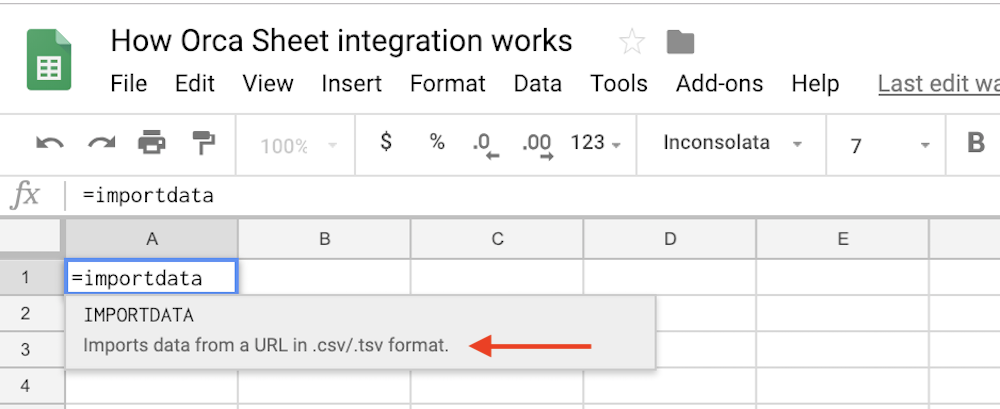This screenshot has width=1000, height=409.
Task: Open the zoom 100% dropdown
Action: (x=297, y=146)
